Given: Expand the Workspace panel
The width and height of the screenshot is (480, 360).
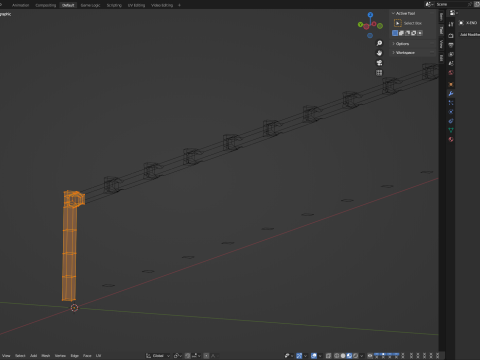Looking at the screenshot, I should [394, 53].
